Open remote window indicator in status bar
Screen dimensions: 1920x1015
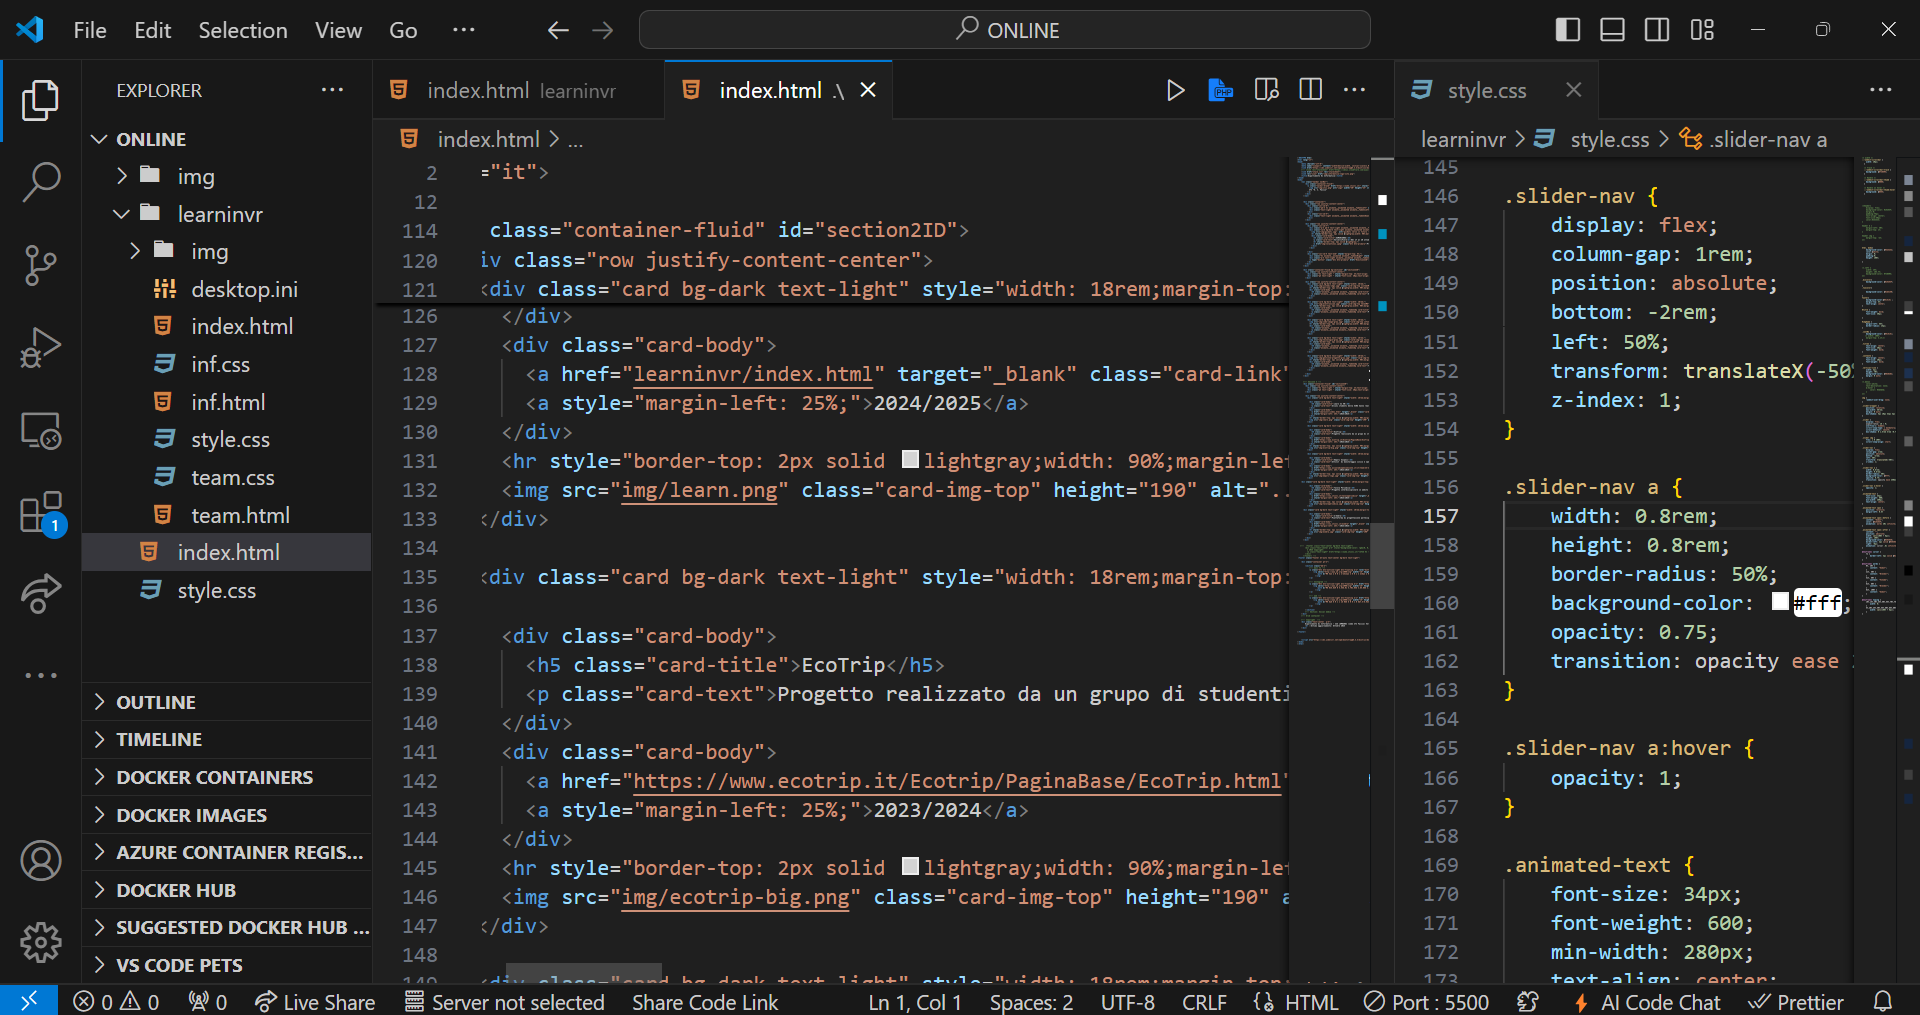[28, 1001]
